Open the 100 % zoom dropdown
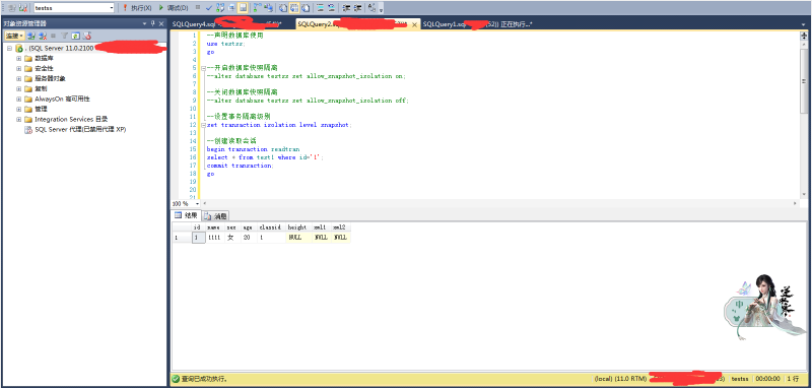 (197, 204)
